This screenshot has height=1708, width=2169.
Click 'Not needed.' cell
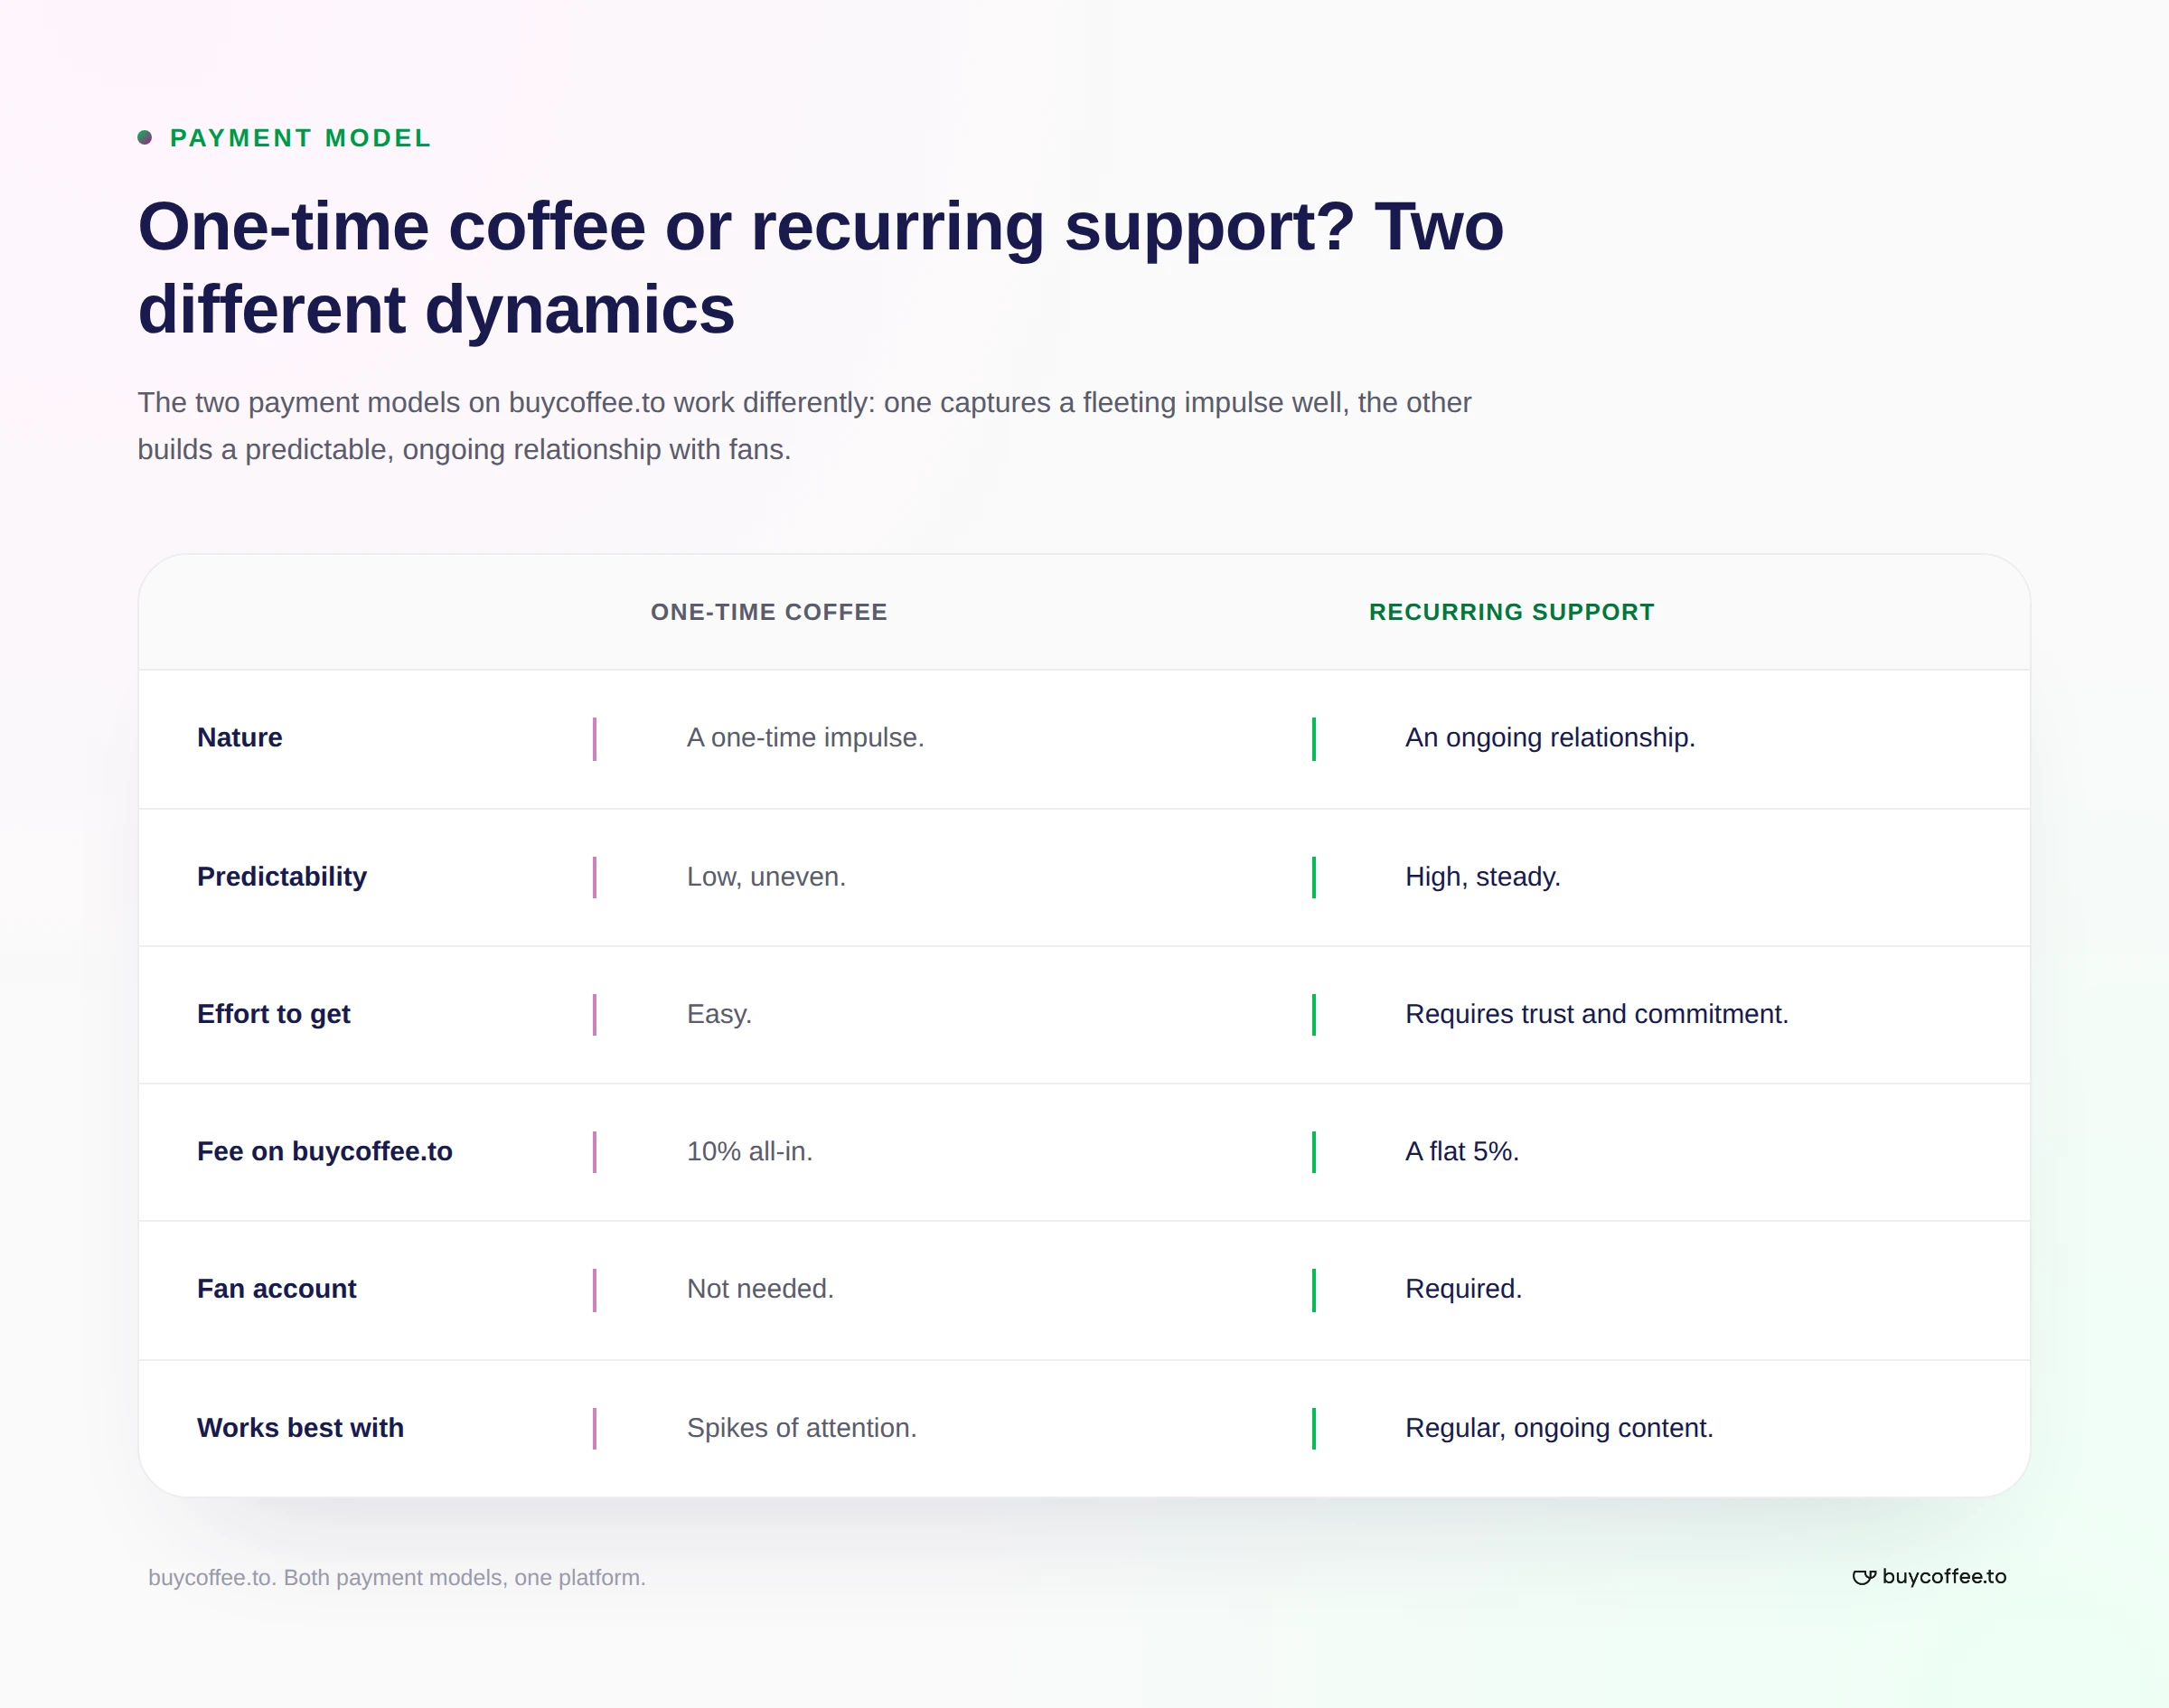760,1289
